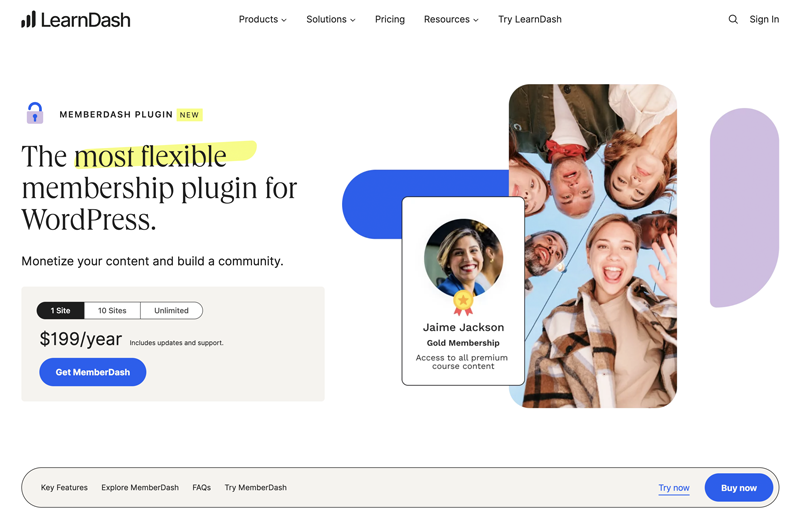Click the MEMBERDASH PLUGIN heading label
The image size is (798, 516).
click(116, 114)
